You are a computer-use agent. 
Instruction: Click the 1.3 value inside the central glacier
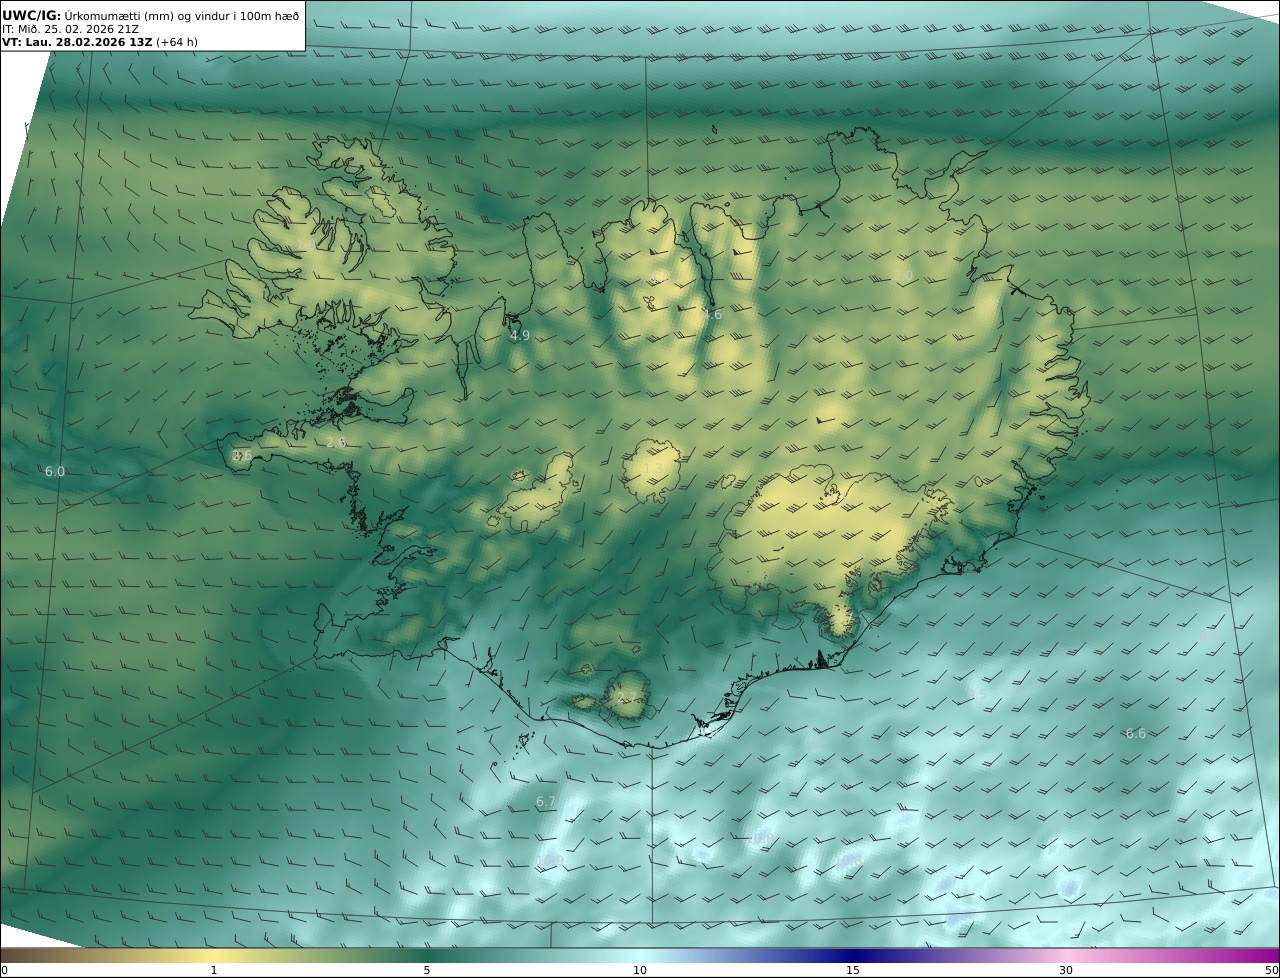[653, 468]
